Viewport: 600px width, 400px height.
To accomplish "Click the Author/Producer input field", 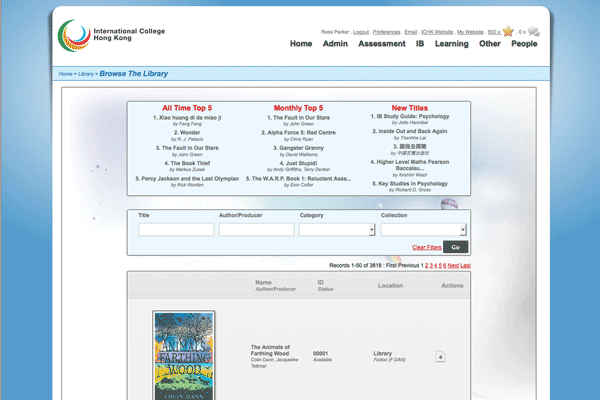I will point(256,229).
